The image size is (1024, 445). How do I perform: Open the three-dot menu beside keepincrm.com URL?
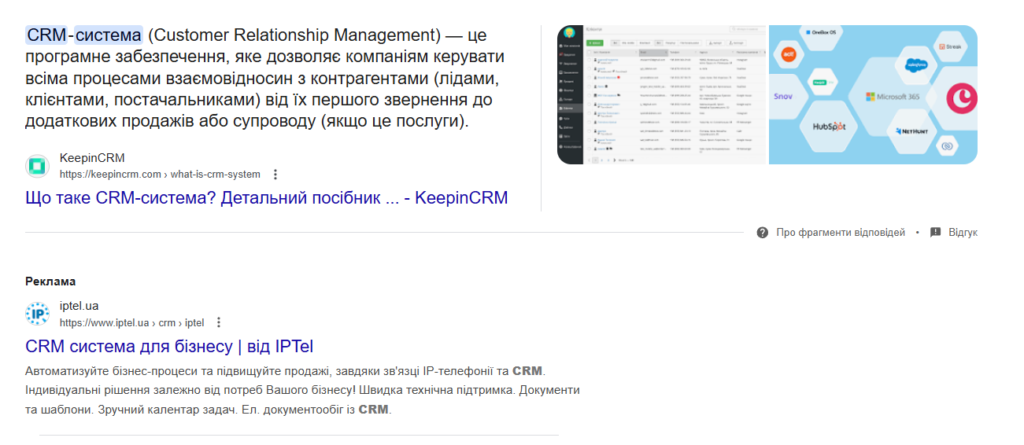[275, 174]
